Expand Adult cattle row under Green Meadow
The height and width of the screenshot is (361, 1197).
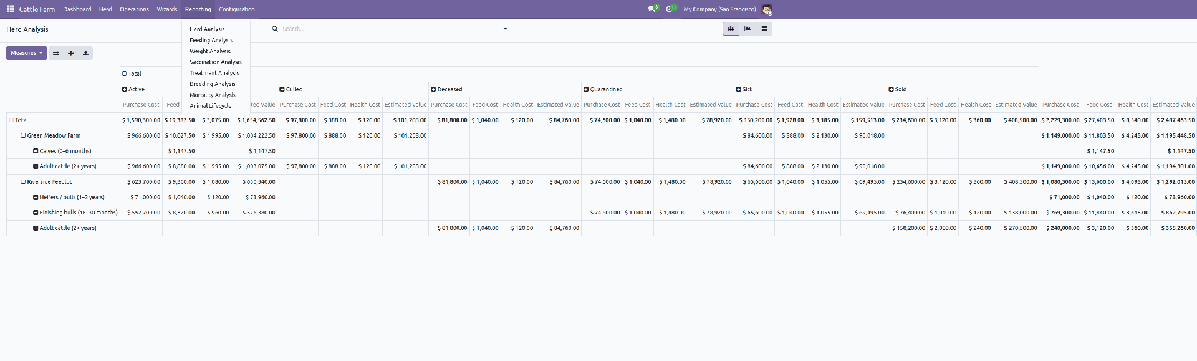65,166
